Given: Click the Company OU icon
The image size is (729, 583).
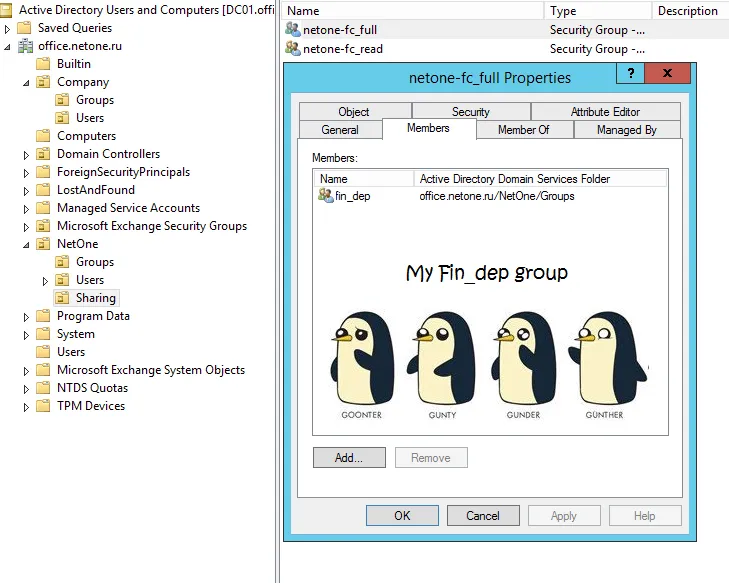Looking at the screenshot, I should point(43,82).
